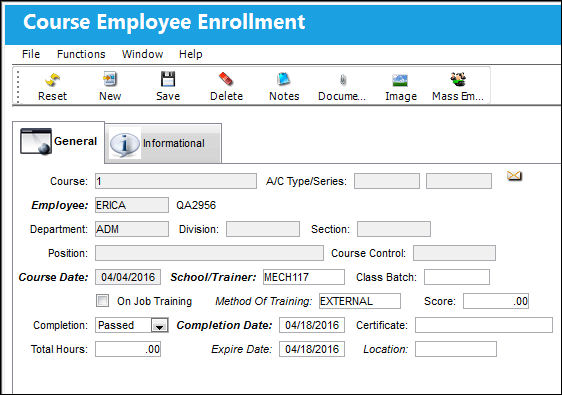This screenshot has width=562, height=395.
Task: Open the Help menu
Action: [191, 54]
